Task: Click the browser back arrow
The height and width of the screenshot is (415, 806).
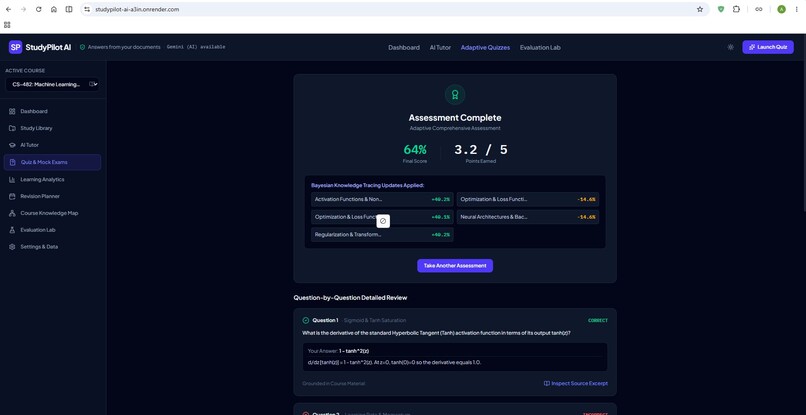Action: pyautogui.click(x=8, y=9)
